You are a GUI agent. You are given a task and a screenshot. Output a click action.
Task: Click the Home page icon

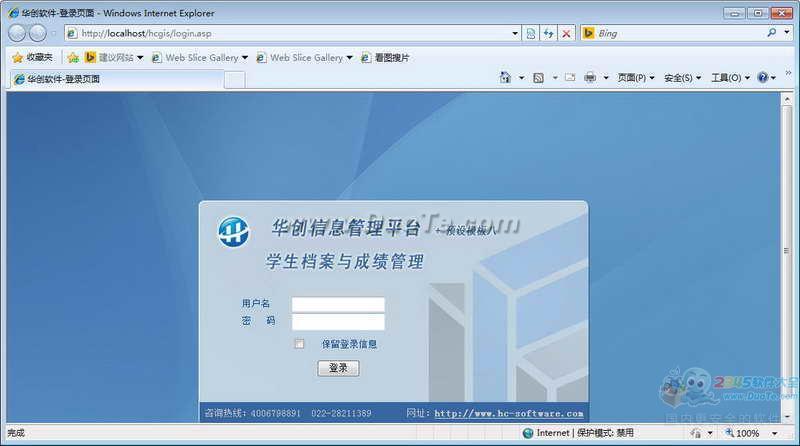coord(505,78)
